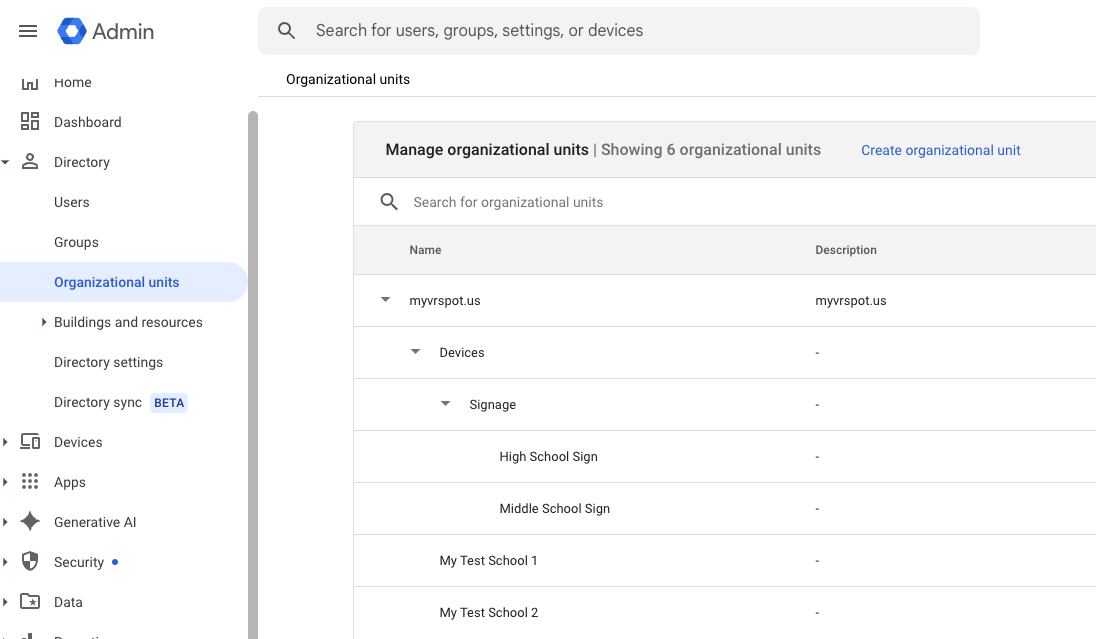Screen dimensions: 1096x639
Task: Expand Buildings and resources submenu
Action: pyautogui.click(x=44, y=322)
